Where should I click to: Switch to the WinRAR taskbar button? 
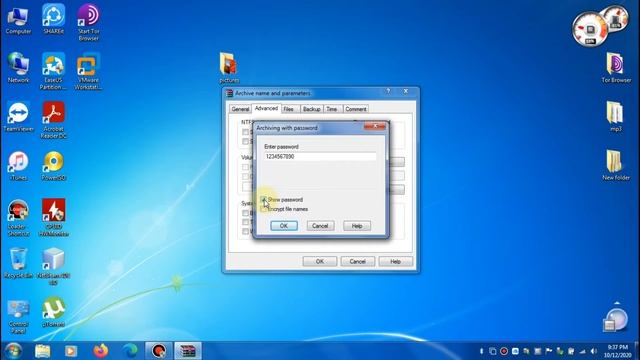pos(188,351)
